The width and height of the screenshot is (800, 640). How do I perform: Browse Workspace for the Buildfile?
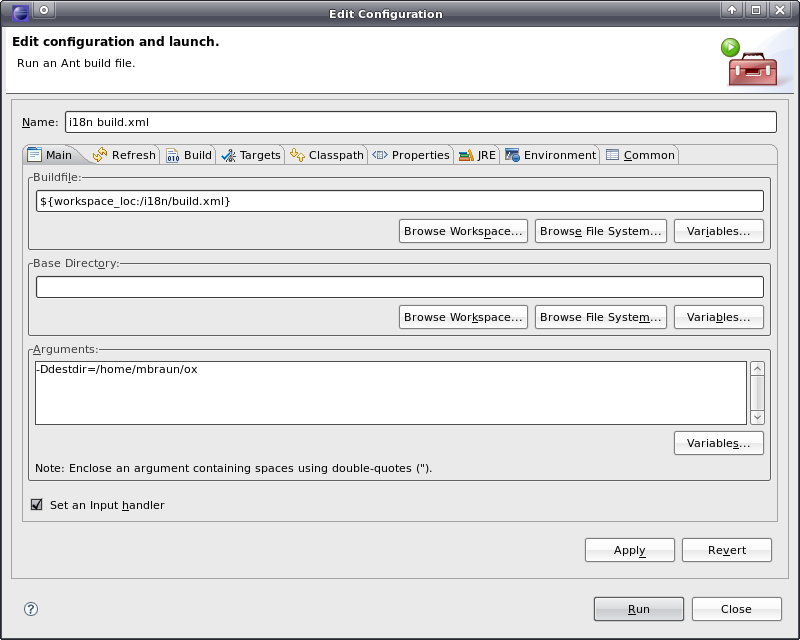pos(463,231)
